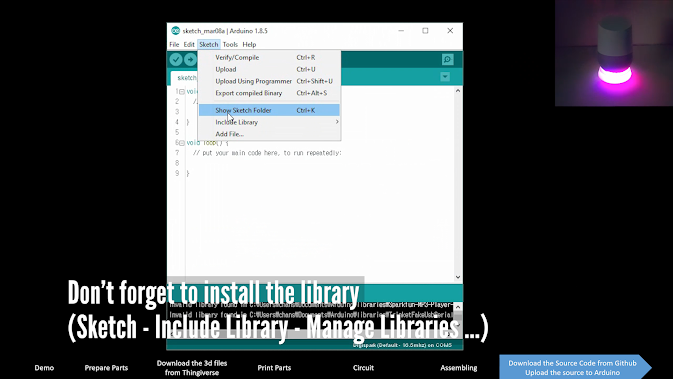Close the Arduino window
673x379 pixels.
point(450,31)
